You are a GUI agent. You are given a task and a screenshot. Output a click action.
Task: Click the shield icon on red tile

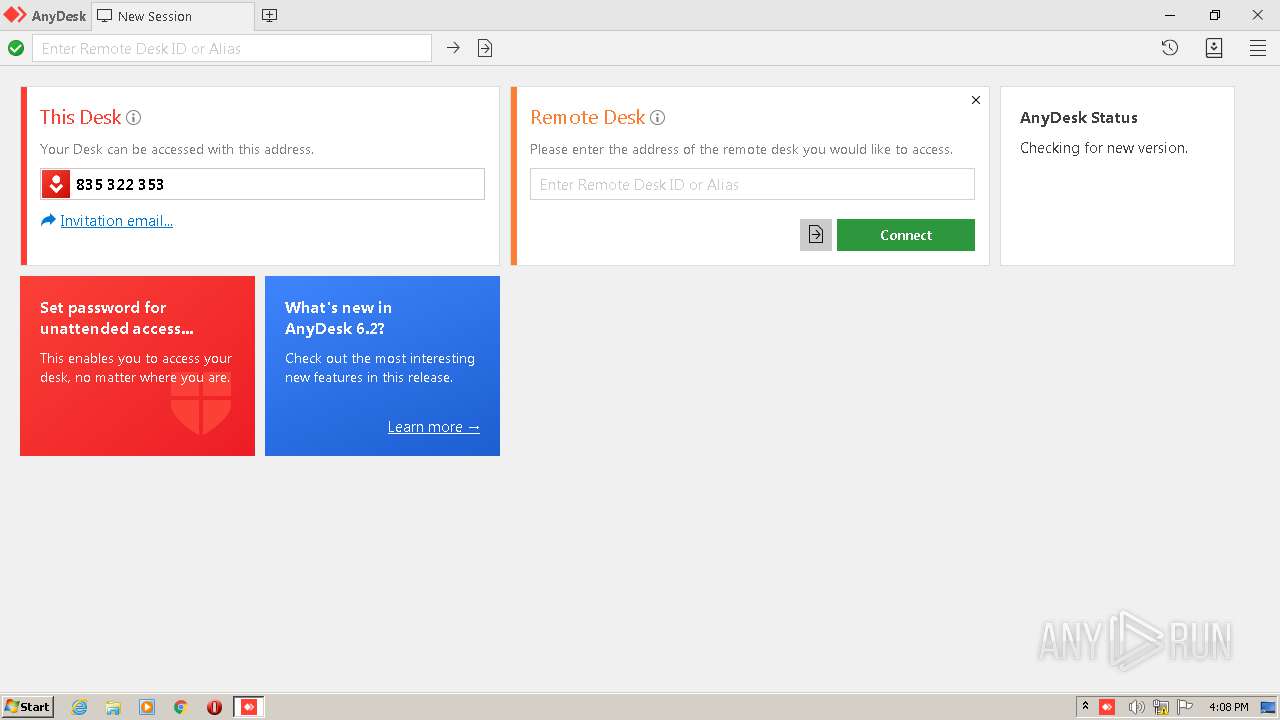pyautogui.click(x=201, y=403)
